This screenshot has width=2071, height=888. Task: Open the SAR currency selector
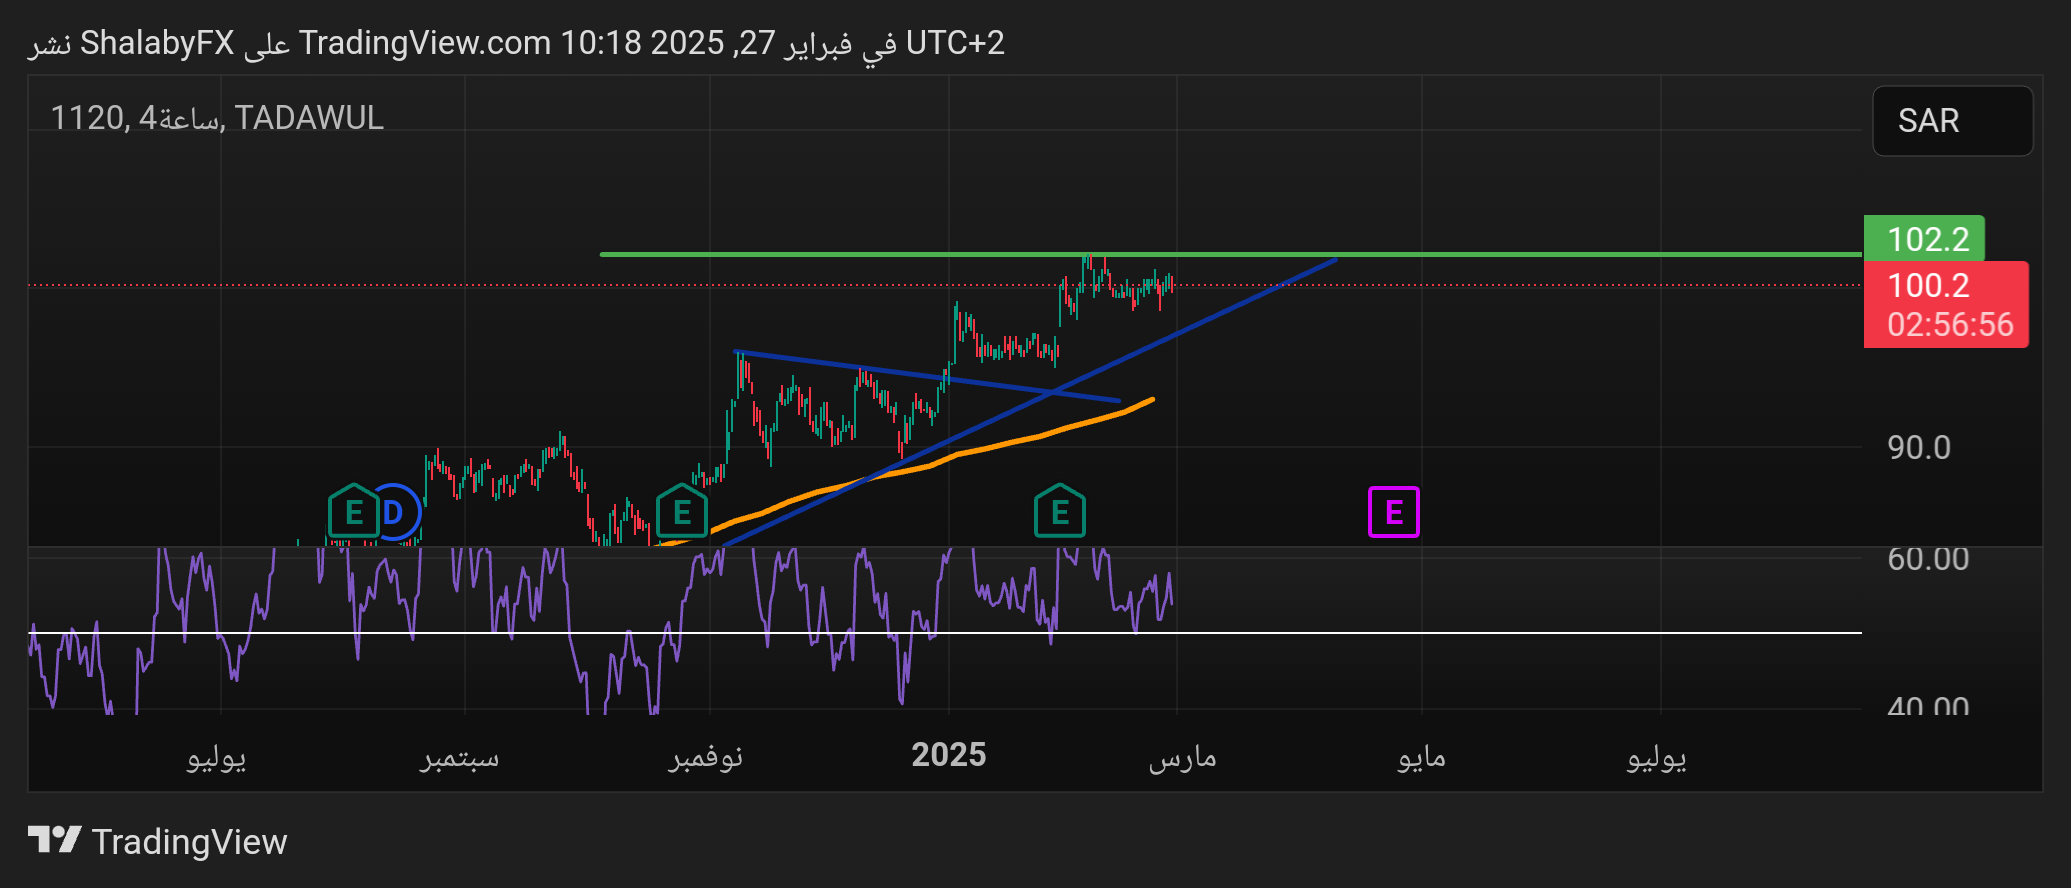(1951, 121)
